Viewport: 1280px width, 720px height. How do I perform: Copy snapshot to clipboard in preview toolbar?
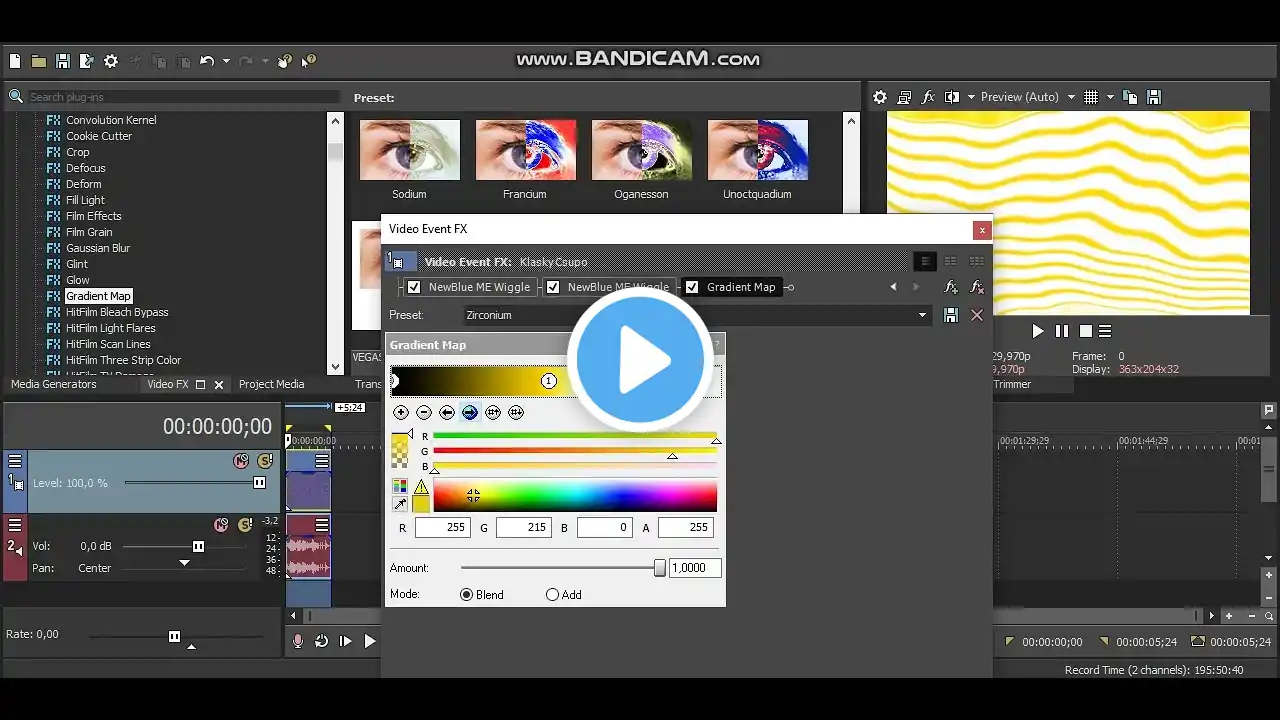1130,97
